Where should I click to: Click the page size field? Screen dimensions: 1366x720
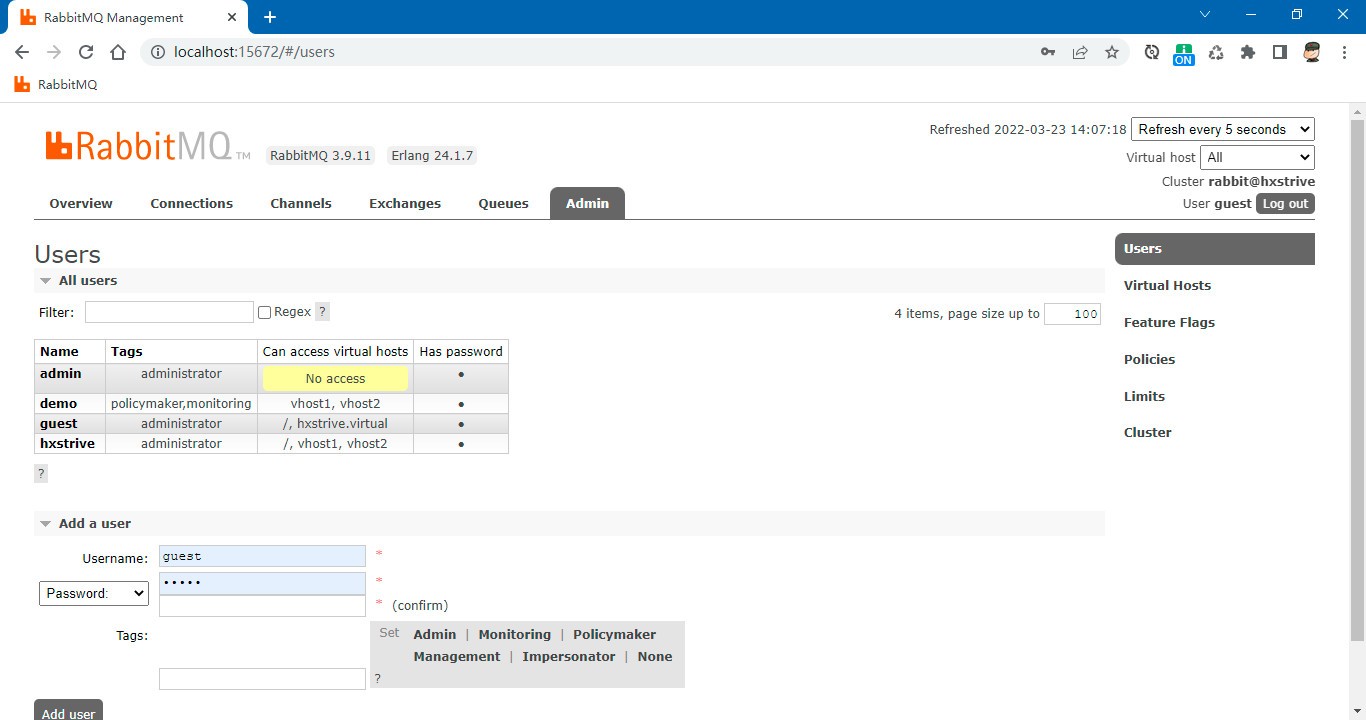coord(1072,314)
